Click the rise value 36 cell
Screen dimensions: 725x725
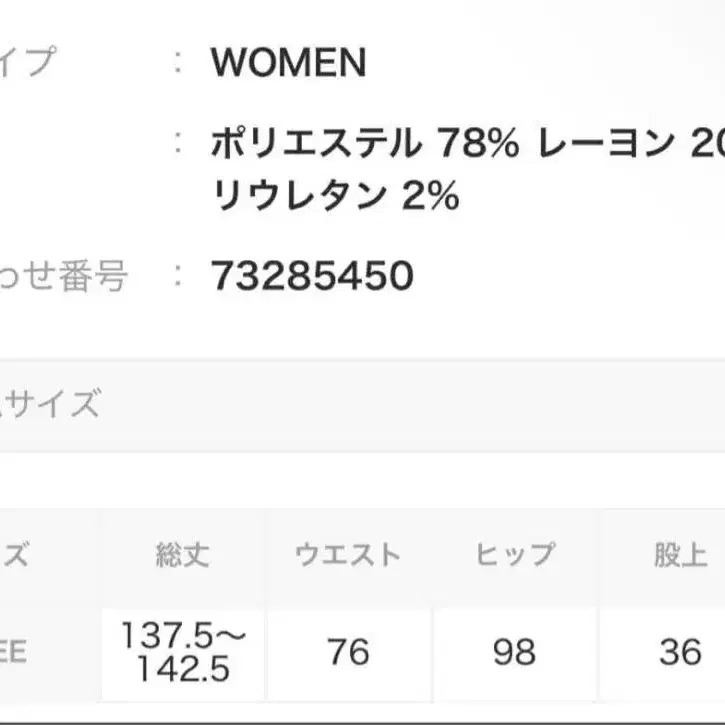tap(680, 653)
